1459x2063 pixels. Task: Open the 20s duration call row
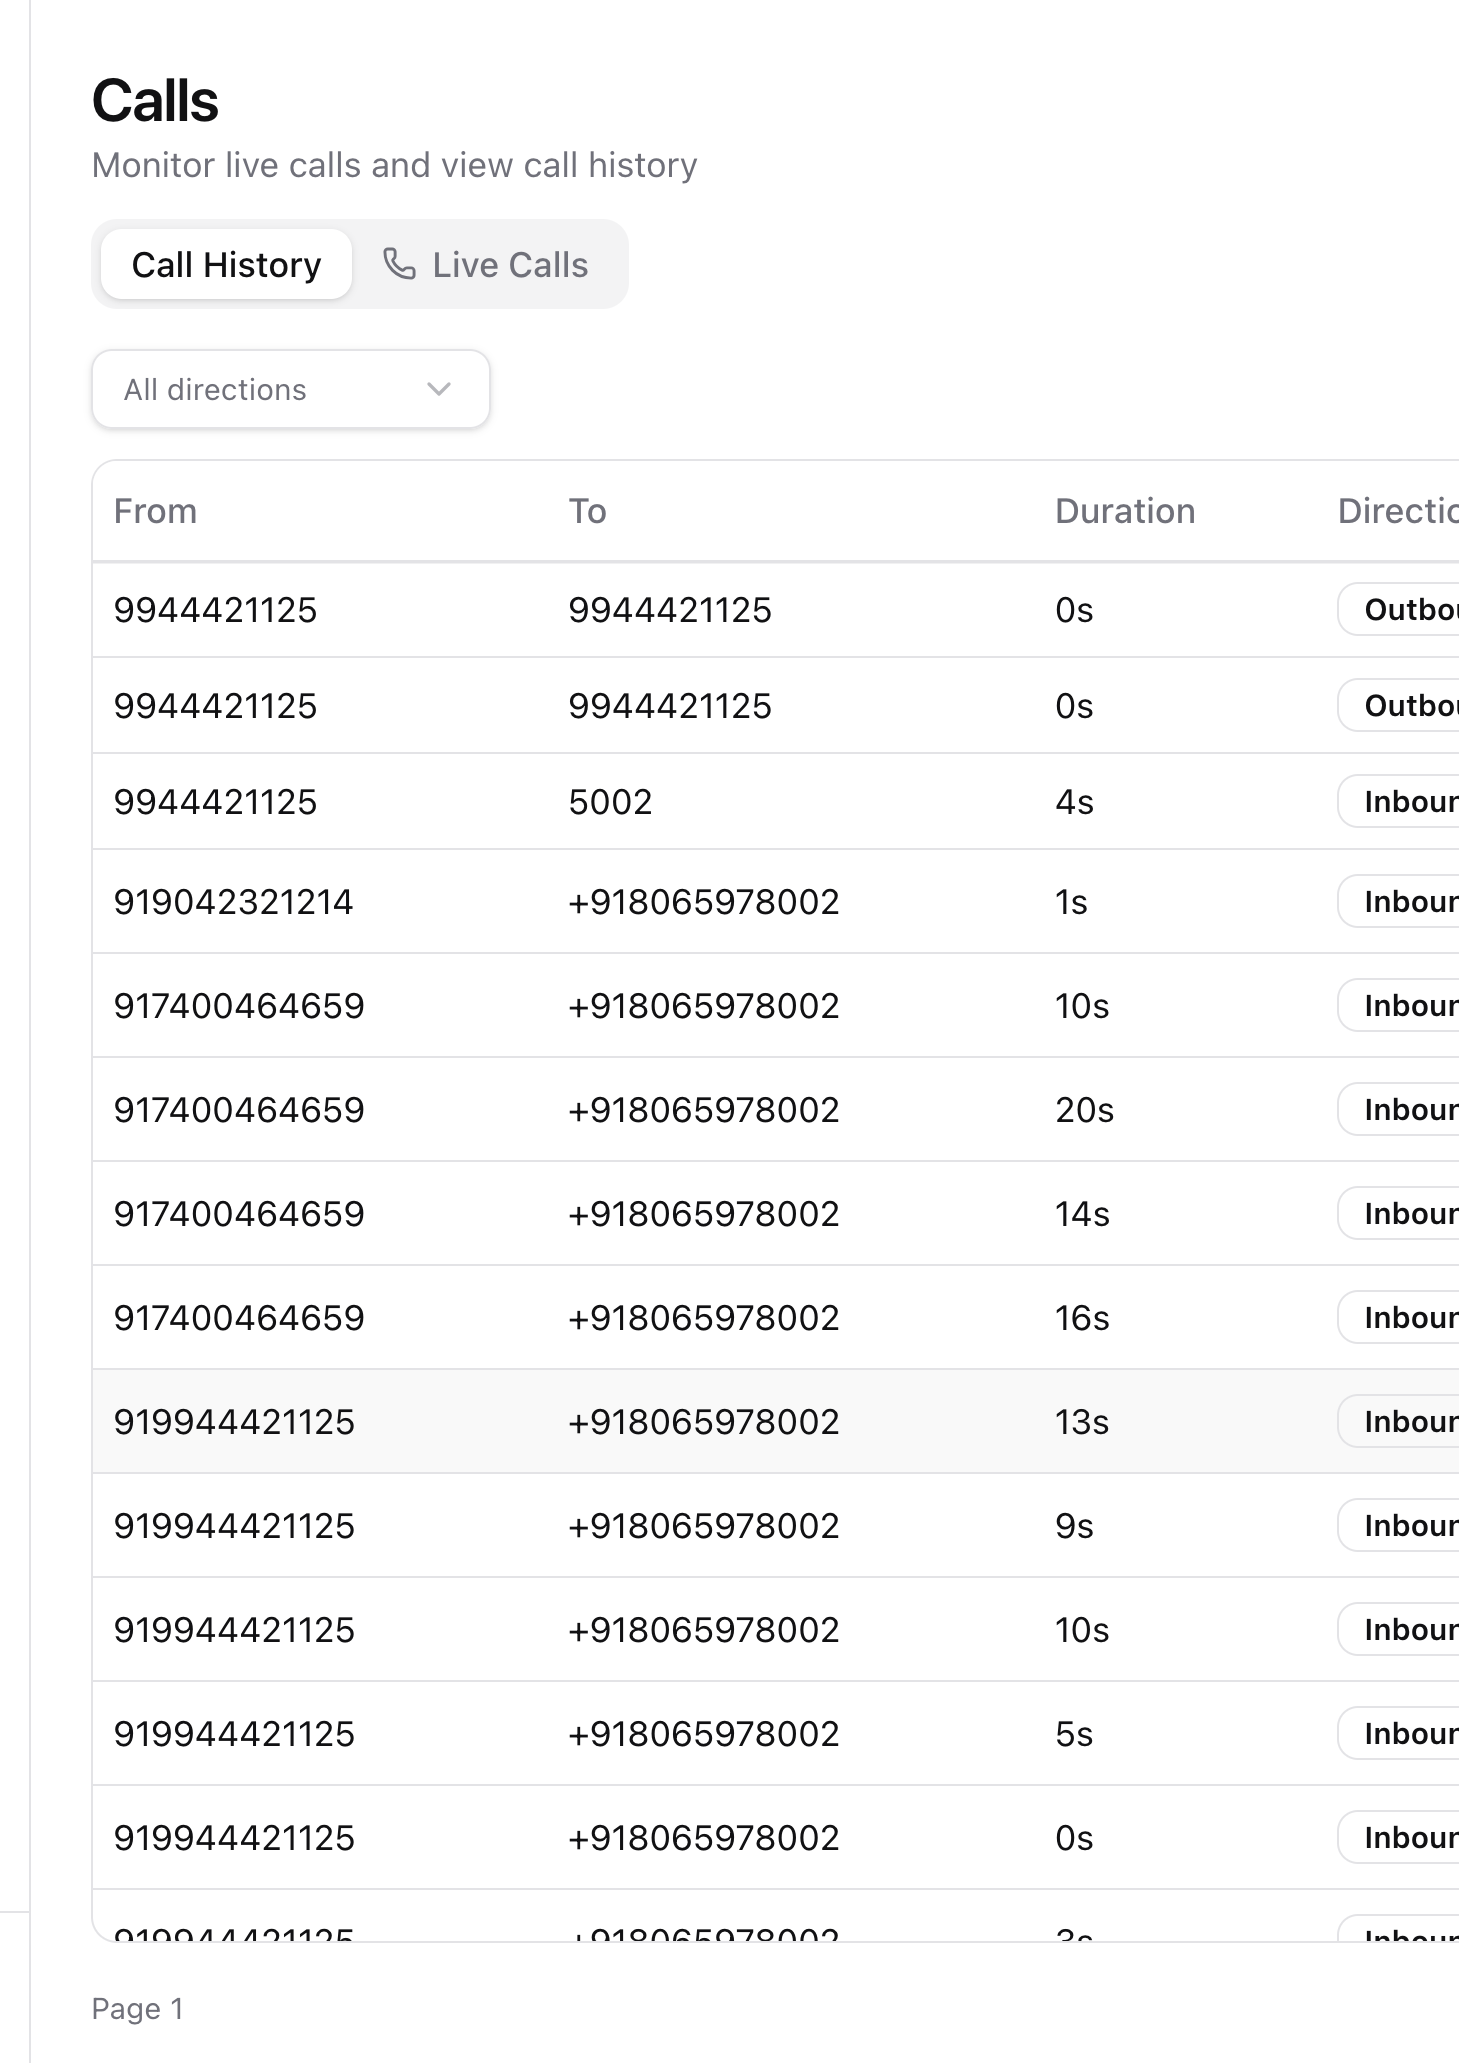tap(1084, 1110)
